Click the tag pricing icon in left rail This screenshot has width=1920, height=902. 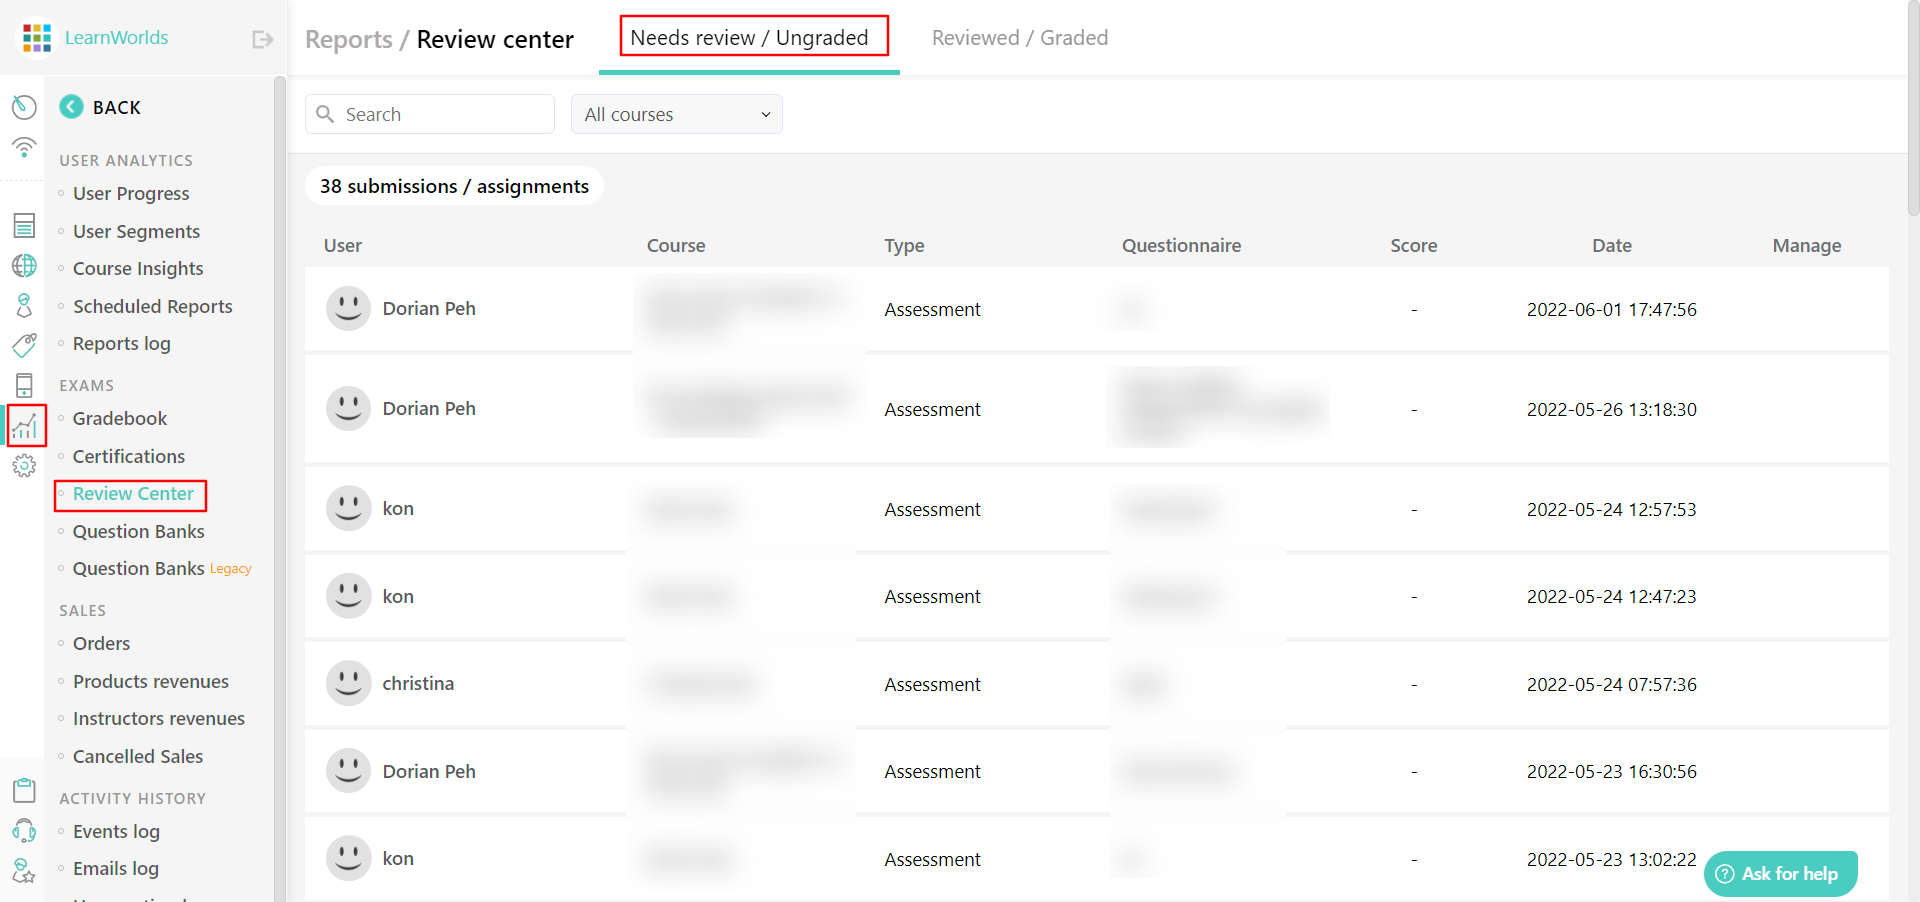tap(24, 345)
